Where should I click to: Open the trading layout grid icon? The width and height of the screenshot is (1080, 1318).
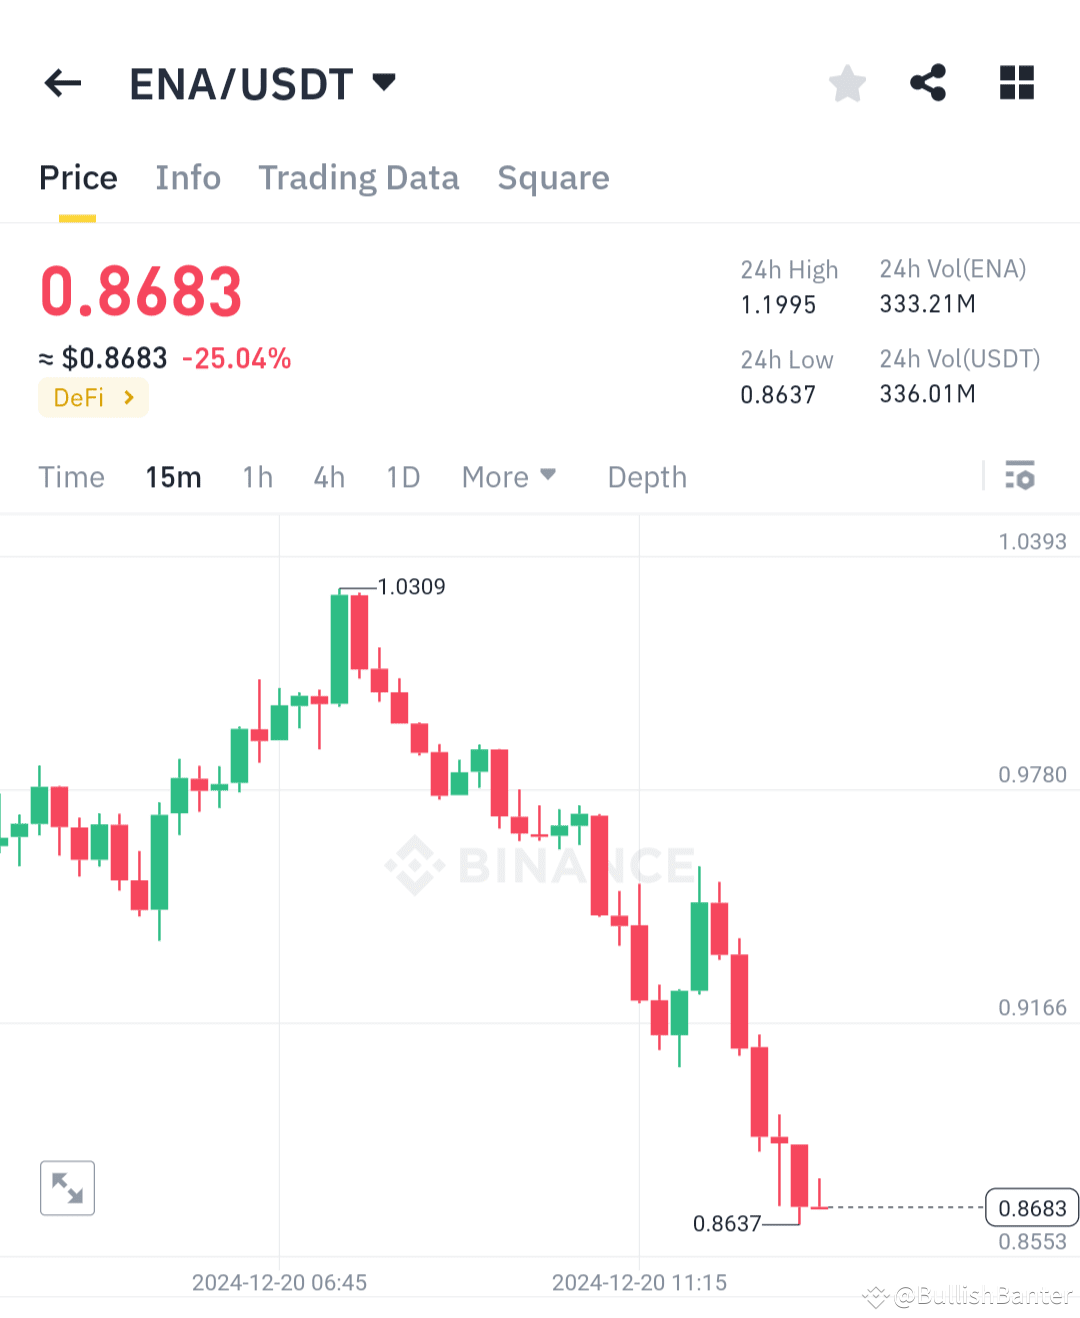click(1016, 83)
